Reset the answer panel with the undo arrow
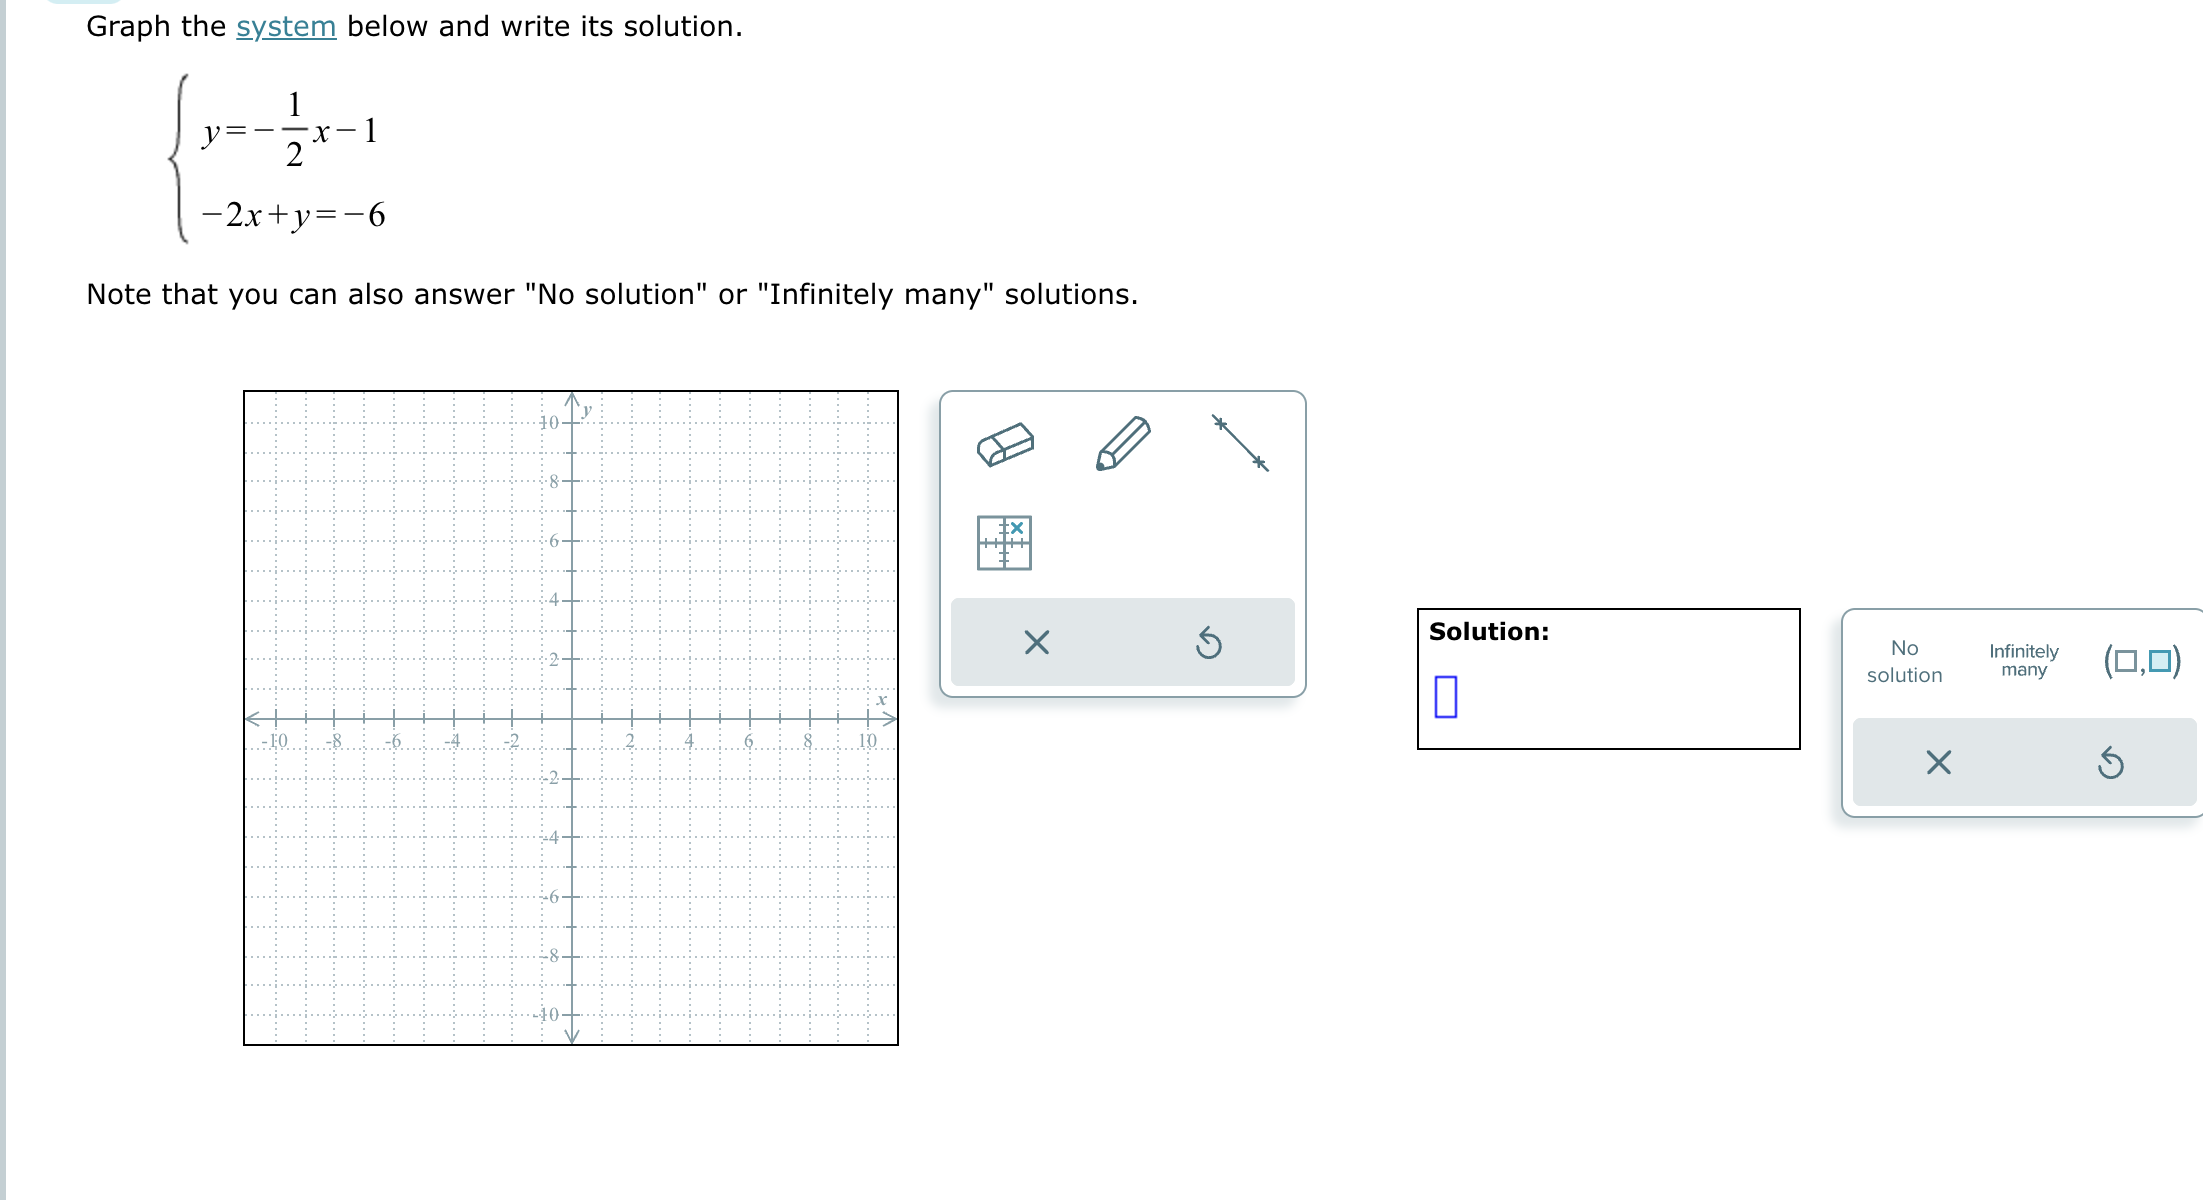 pos(2114,762)
